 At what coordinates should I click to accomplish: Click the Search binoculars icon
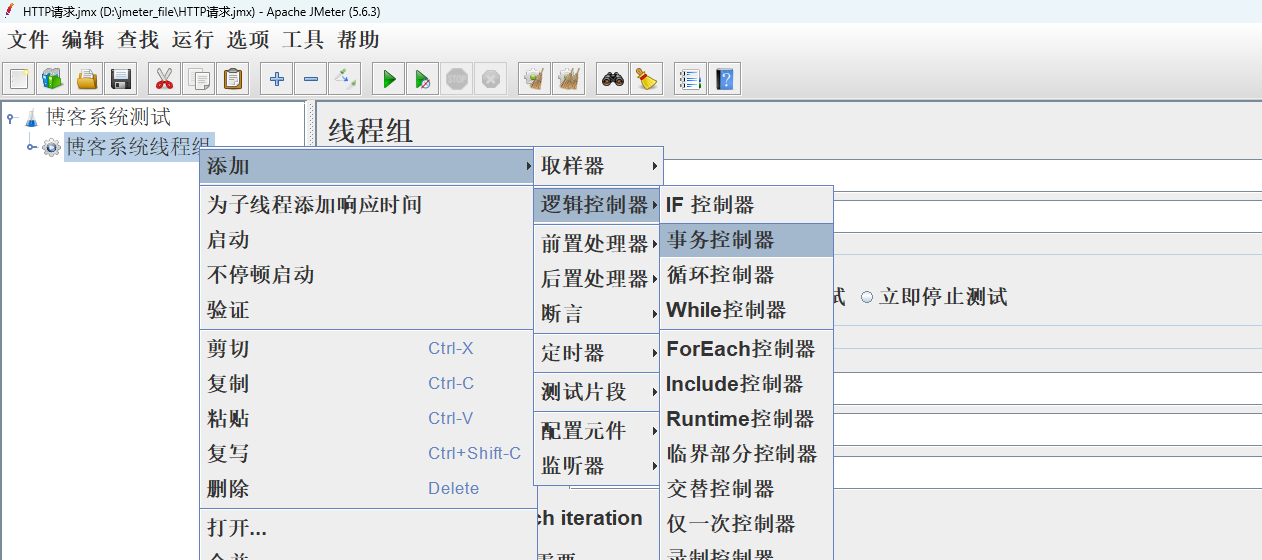pyautogui.click(x=613, y=78)
